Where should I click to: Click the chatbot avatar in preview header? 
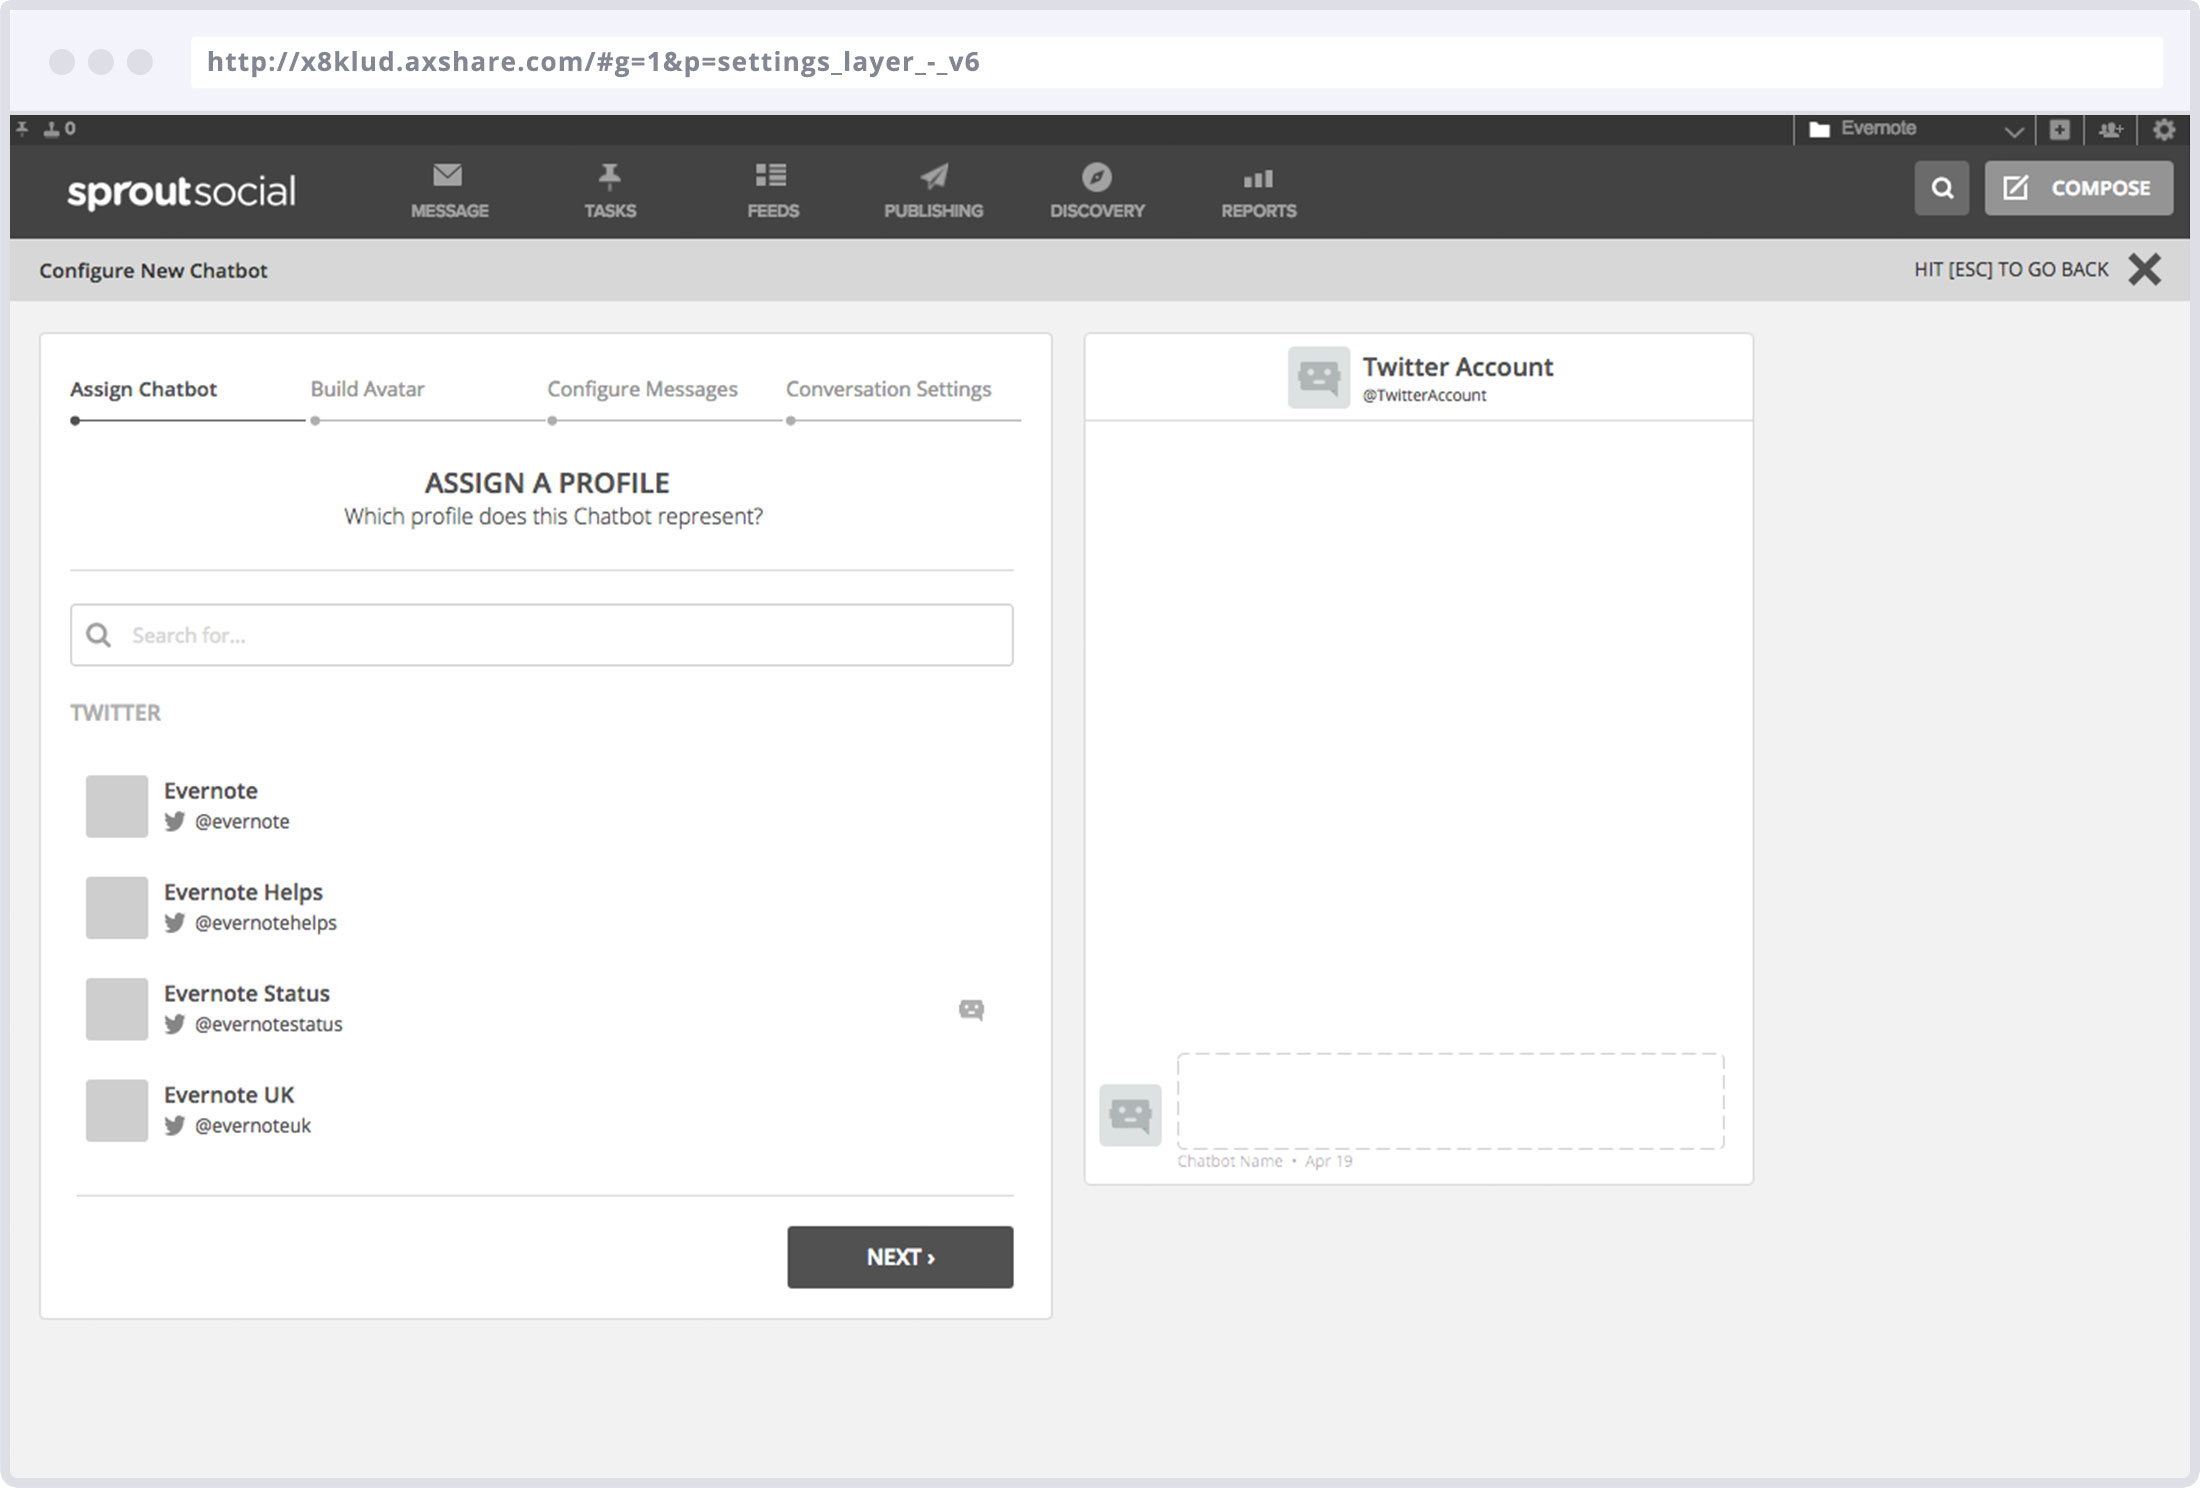(1319, 377)
